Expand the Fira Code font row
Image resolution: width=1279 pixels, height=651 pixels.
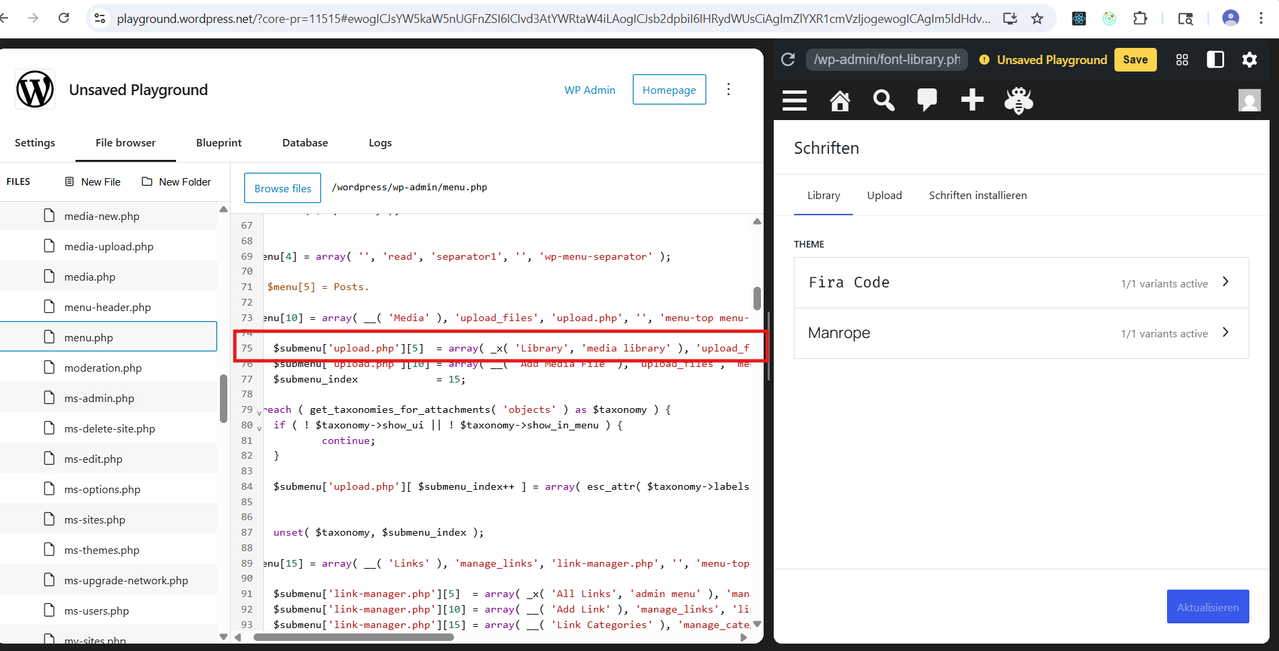(1021, 283)
